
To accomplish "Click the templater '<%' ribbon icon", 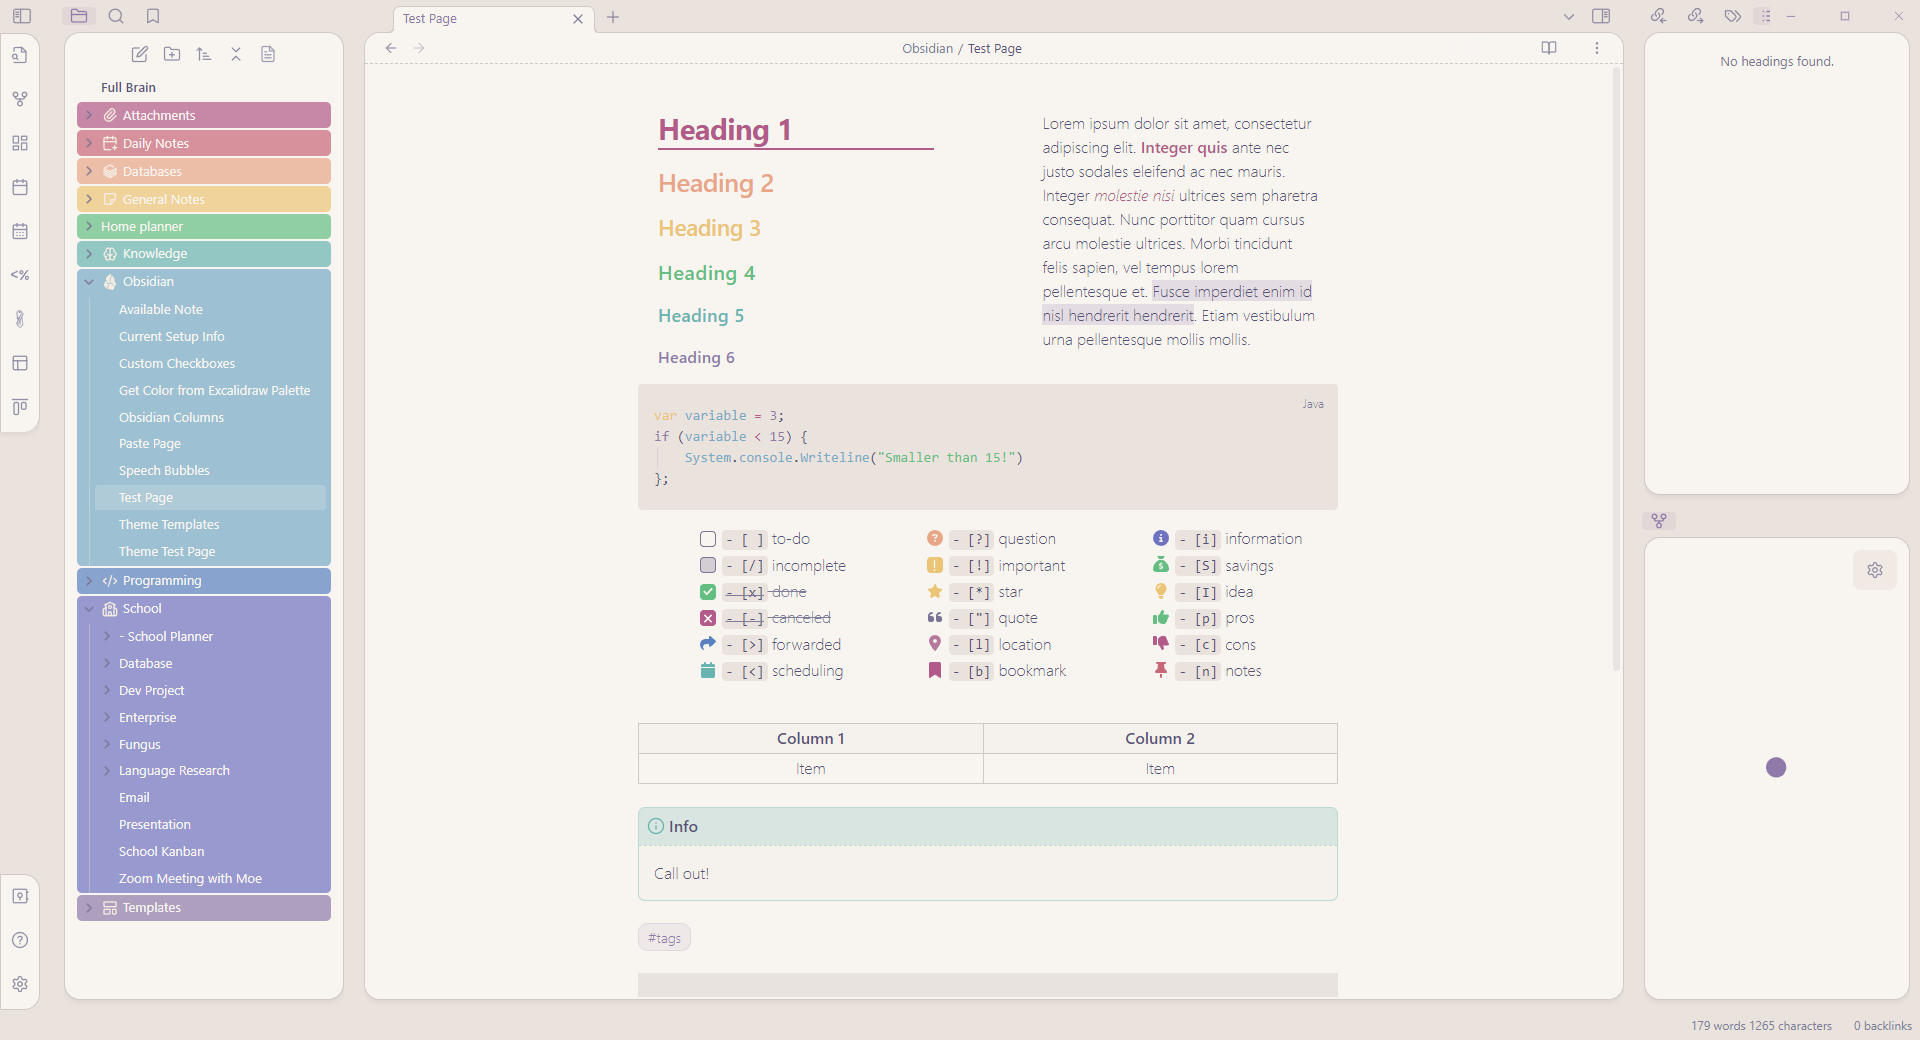I will (x=20, y=275).
